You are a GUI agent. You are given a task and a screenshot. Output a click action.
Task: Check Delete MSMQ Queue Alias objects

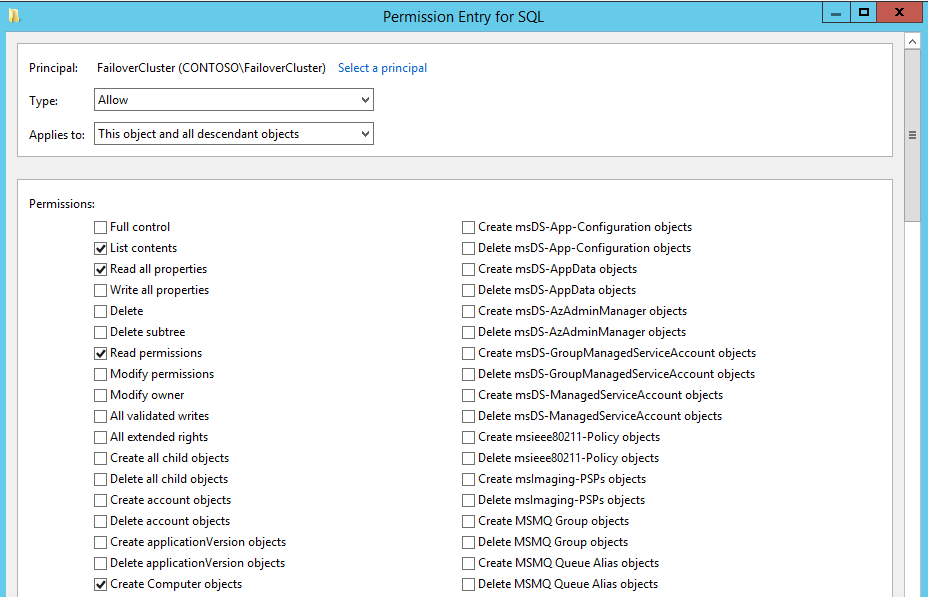468,585
